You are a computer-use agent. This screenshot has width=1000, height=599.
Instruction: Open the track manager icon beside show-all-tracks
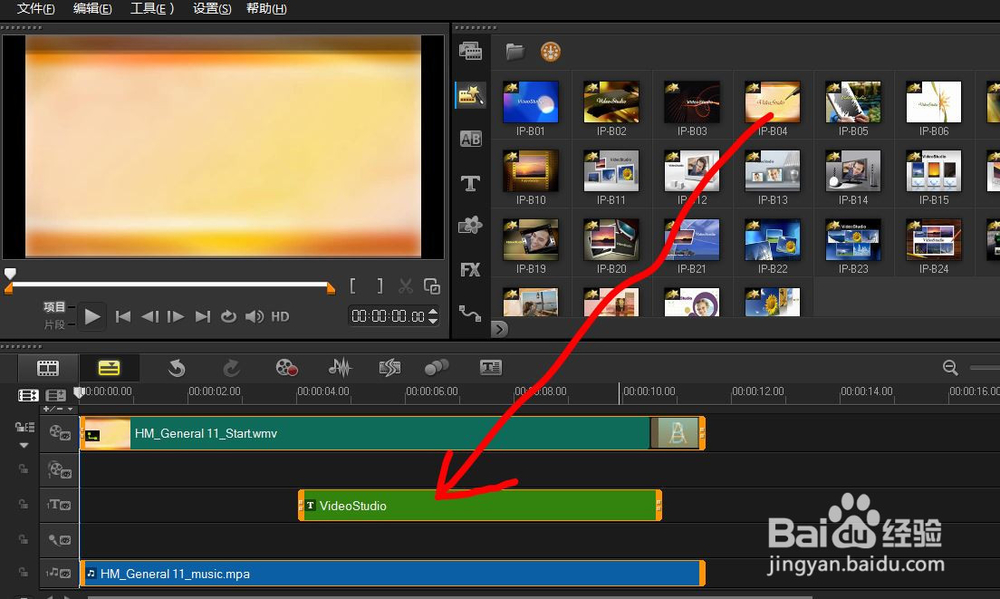[x=56, y=396]
